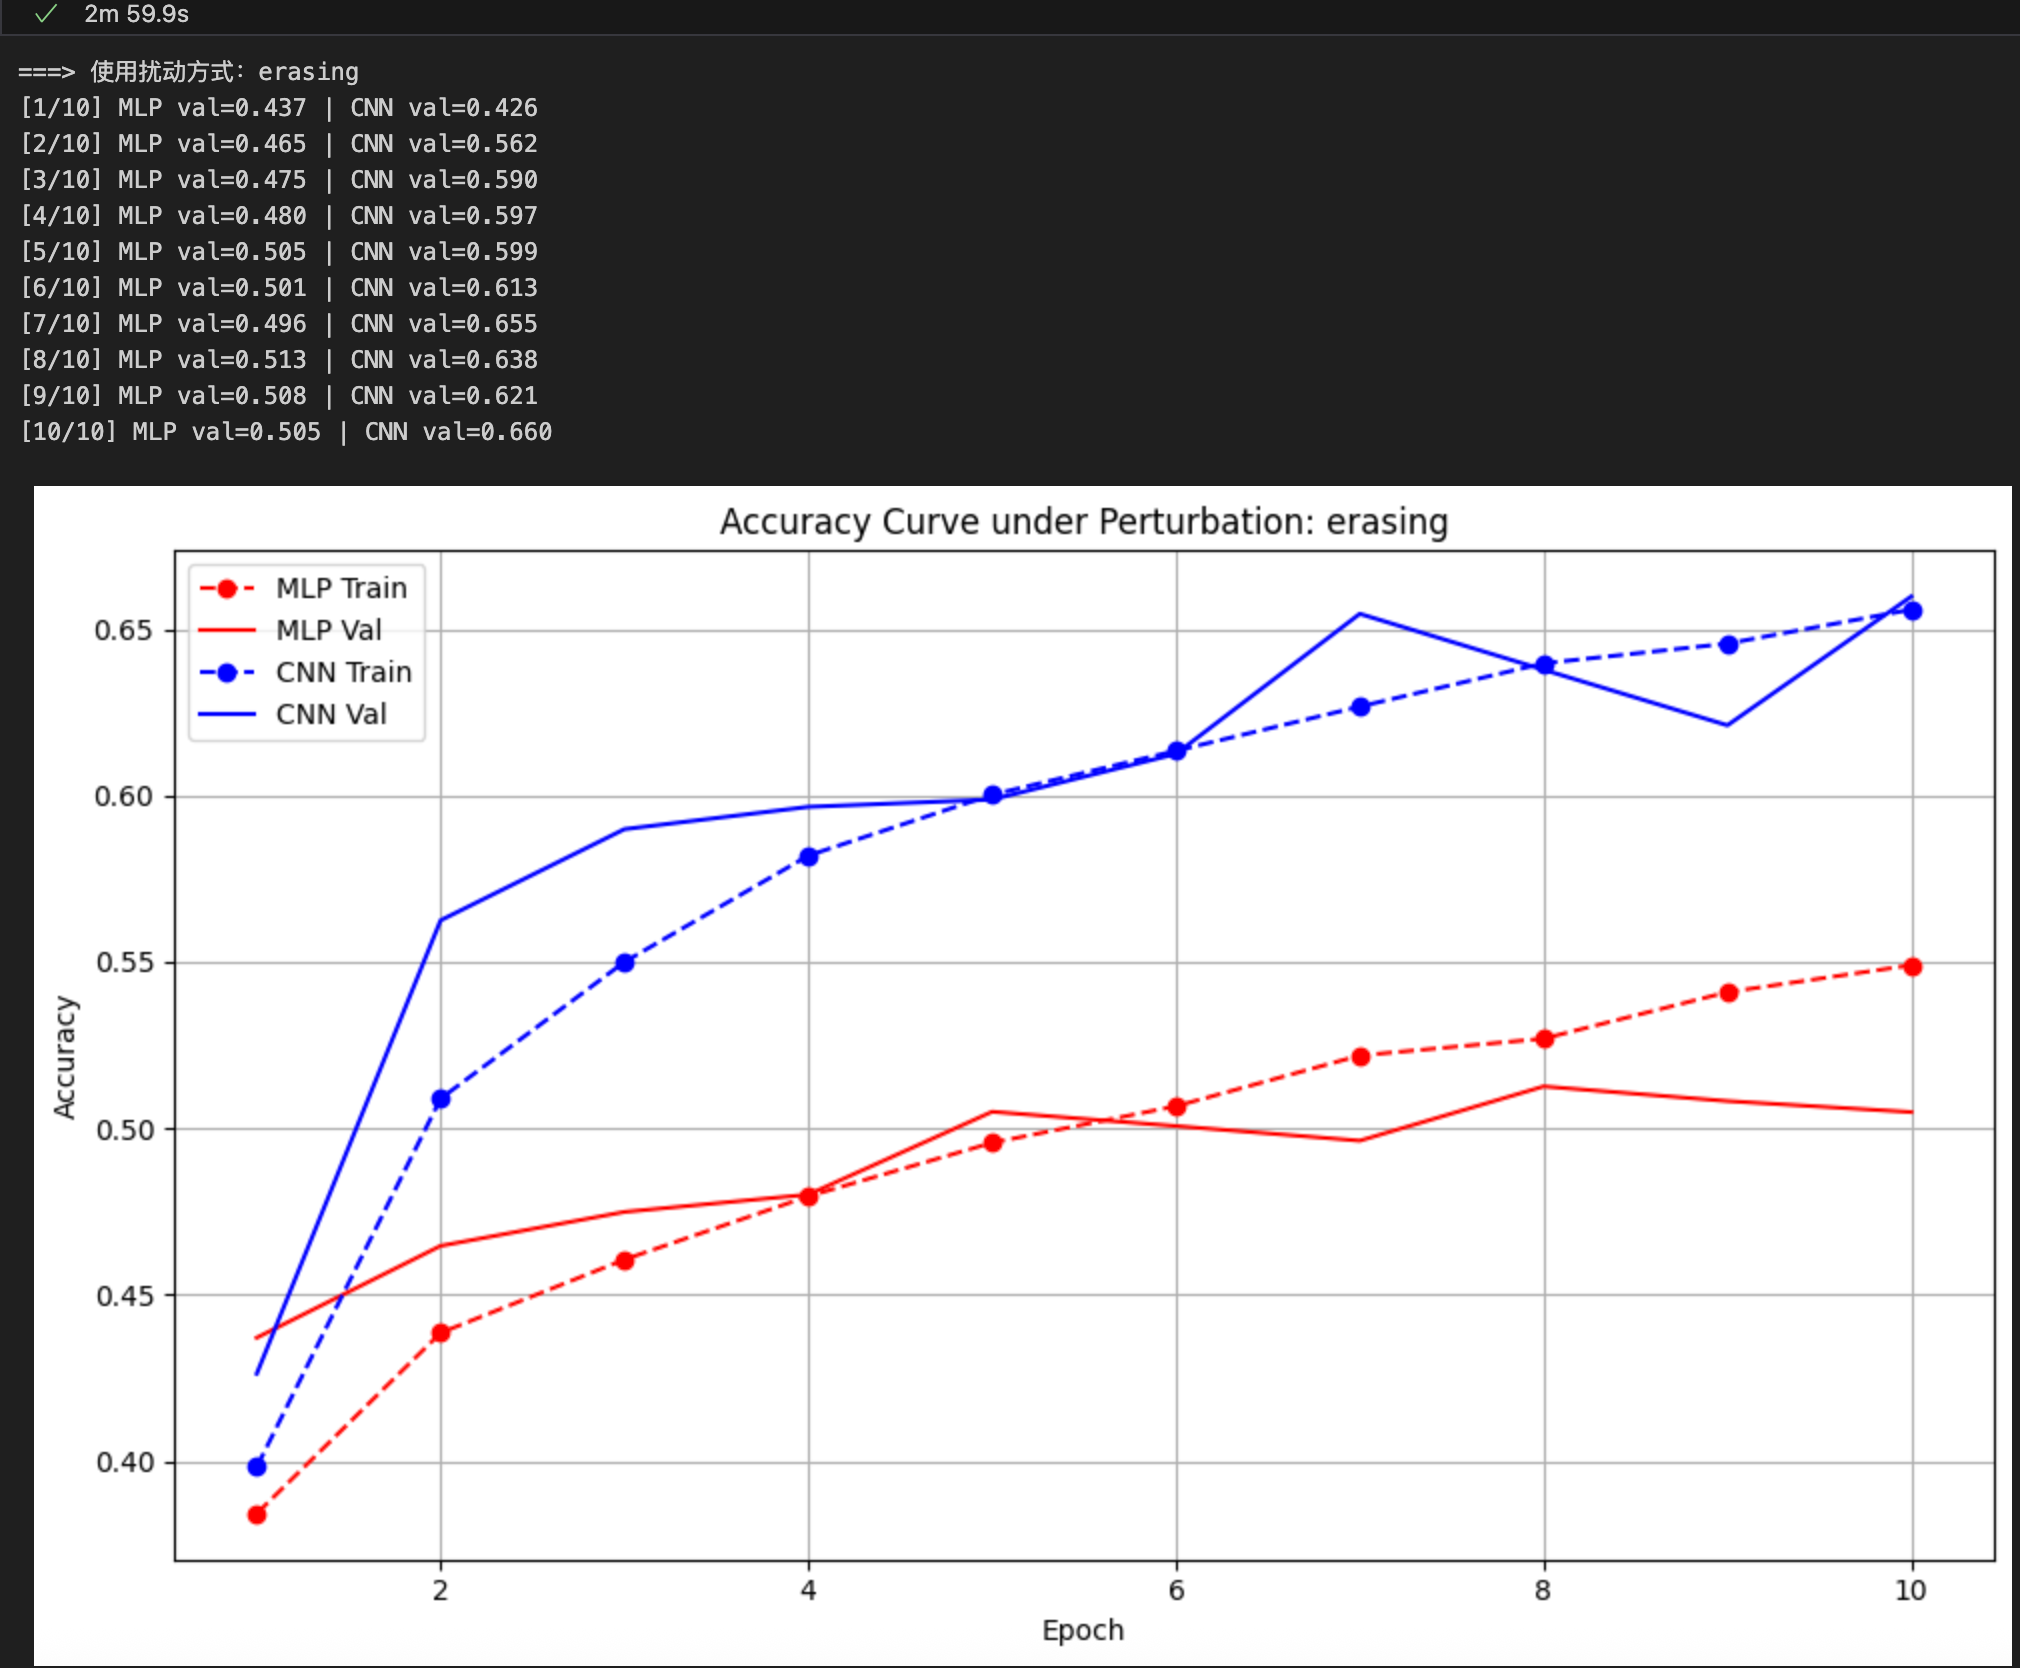2020x1668 pixels.
Task: Click the CNN Train legend marker
Action: point(227,673)
